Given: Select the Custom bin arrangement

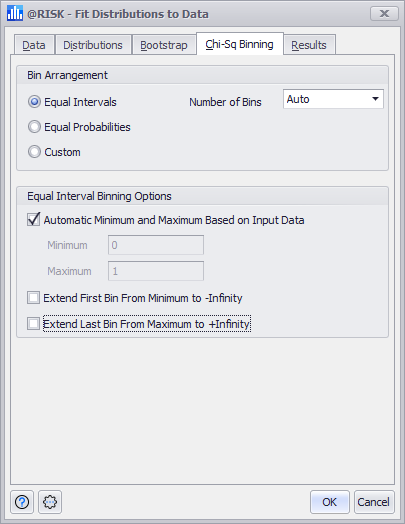Looking at the screenshot, I should [34, 152].
